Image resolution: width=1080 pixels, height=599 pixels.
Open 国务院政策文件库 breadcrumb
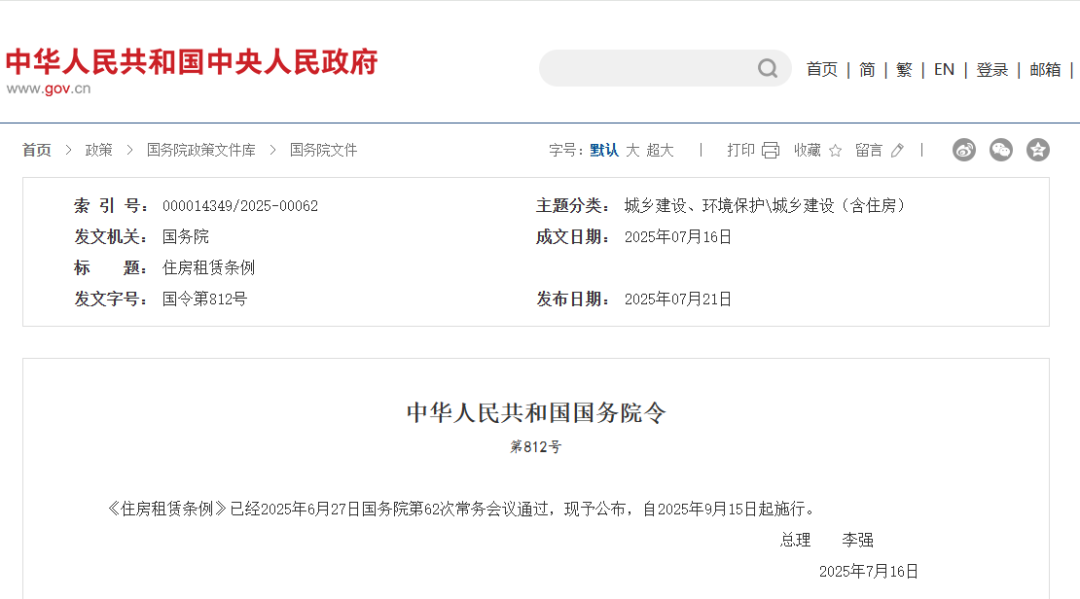[201, 150]
